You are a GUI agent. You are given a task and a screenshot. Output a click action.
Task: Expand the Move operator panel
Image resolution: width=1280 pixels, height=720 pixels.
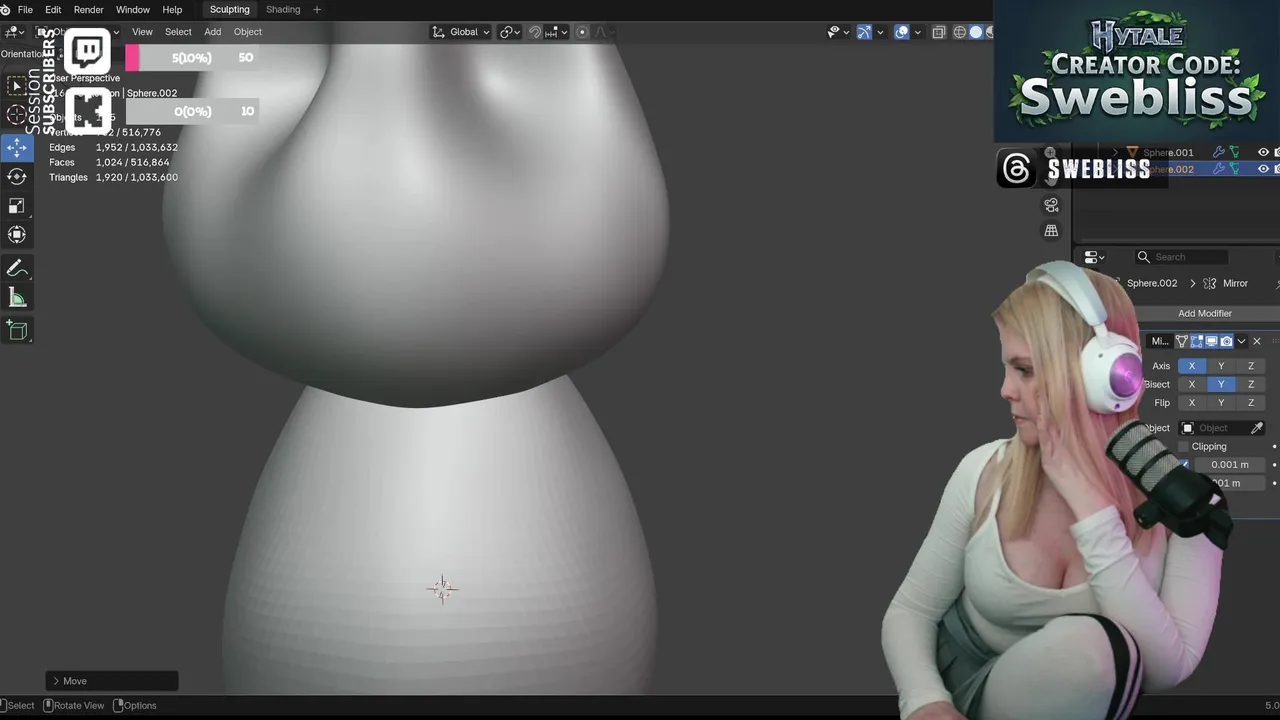pos(56,681)
